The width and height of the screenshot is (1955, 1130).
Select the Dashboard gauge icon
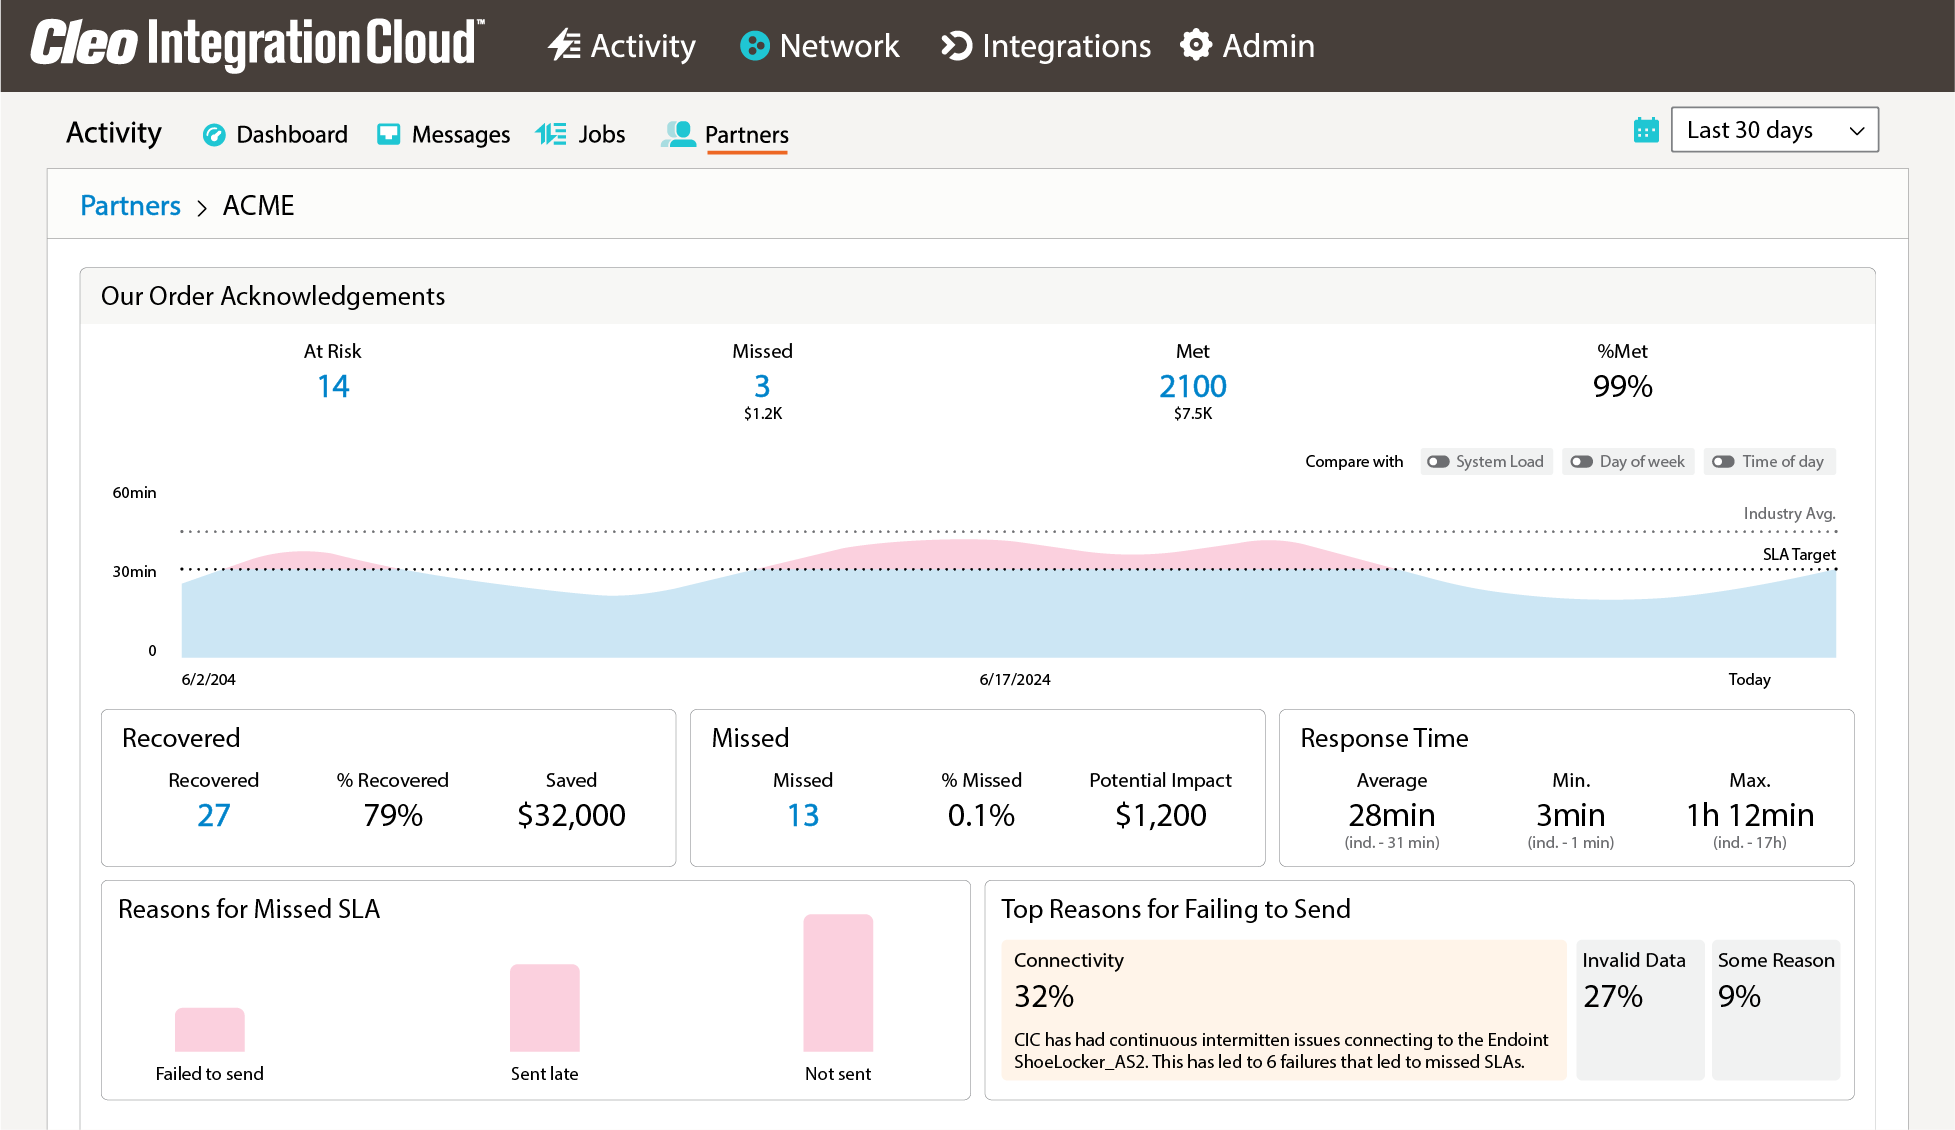[x=214, y=134]
